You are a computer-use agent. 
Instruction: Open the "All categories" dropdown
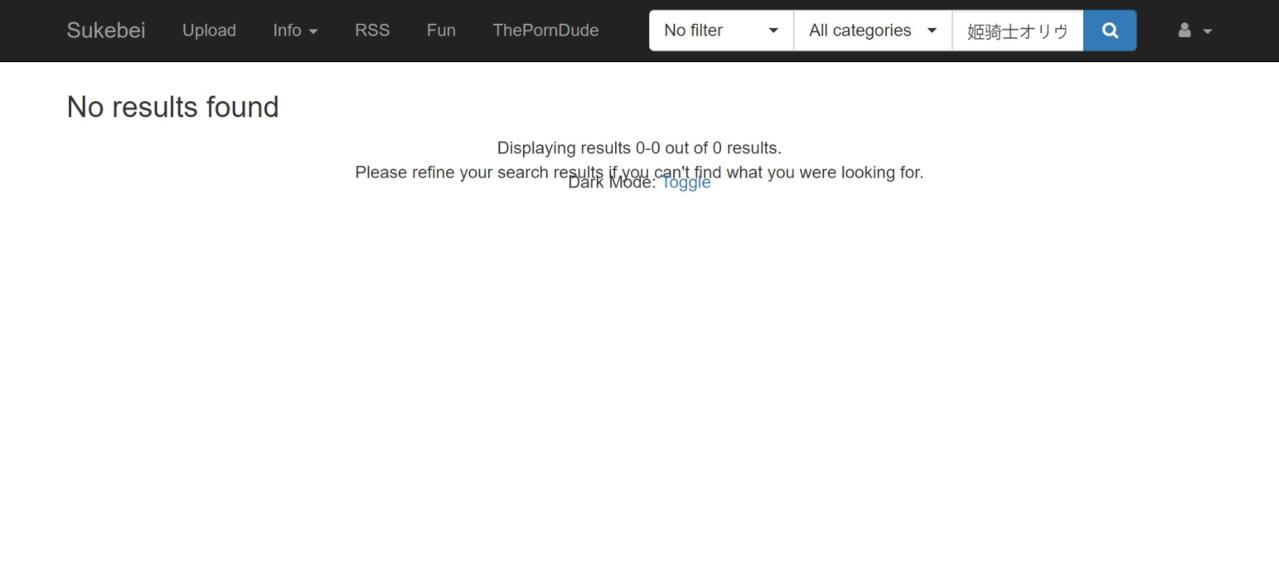871,30
